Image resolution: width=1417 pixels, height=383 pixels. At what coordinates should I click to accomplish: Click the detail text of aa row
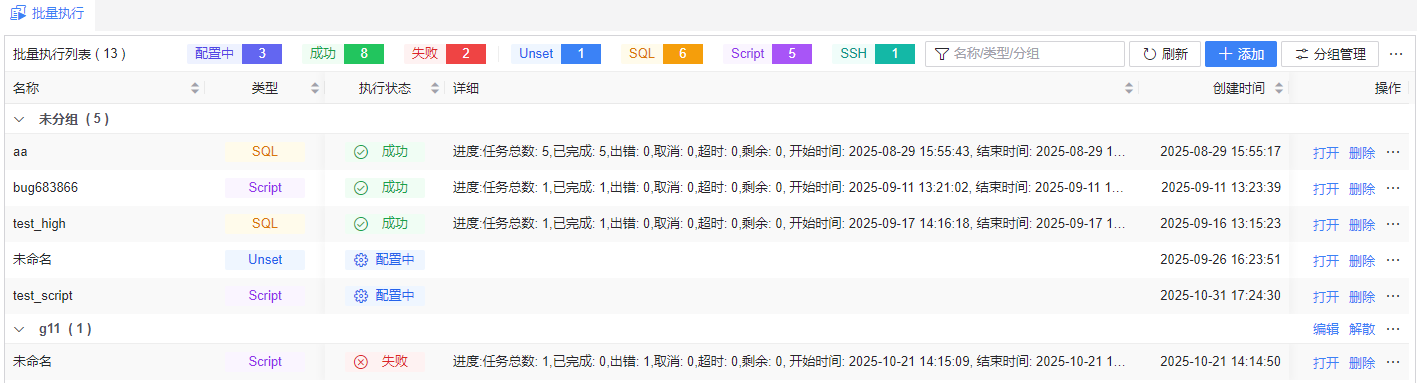coord(789,152)
